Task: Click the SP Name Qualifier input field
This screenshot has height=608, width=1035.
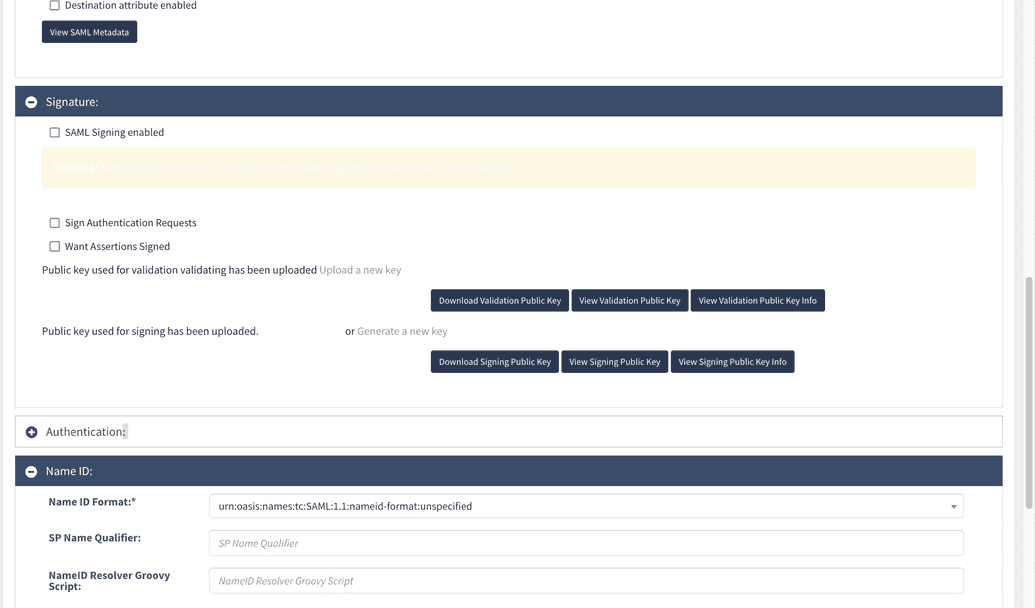Action: (585, 542)
